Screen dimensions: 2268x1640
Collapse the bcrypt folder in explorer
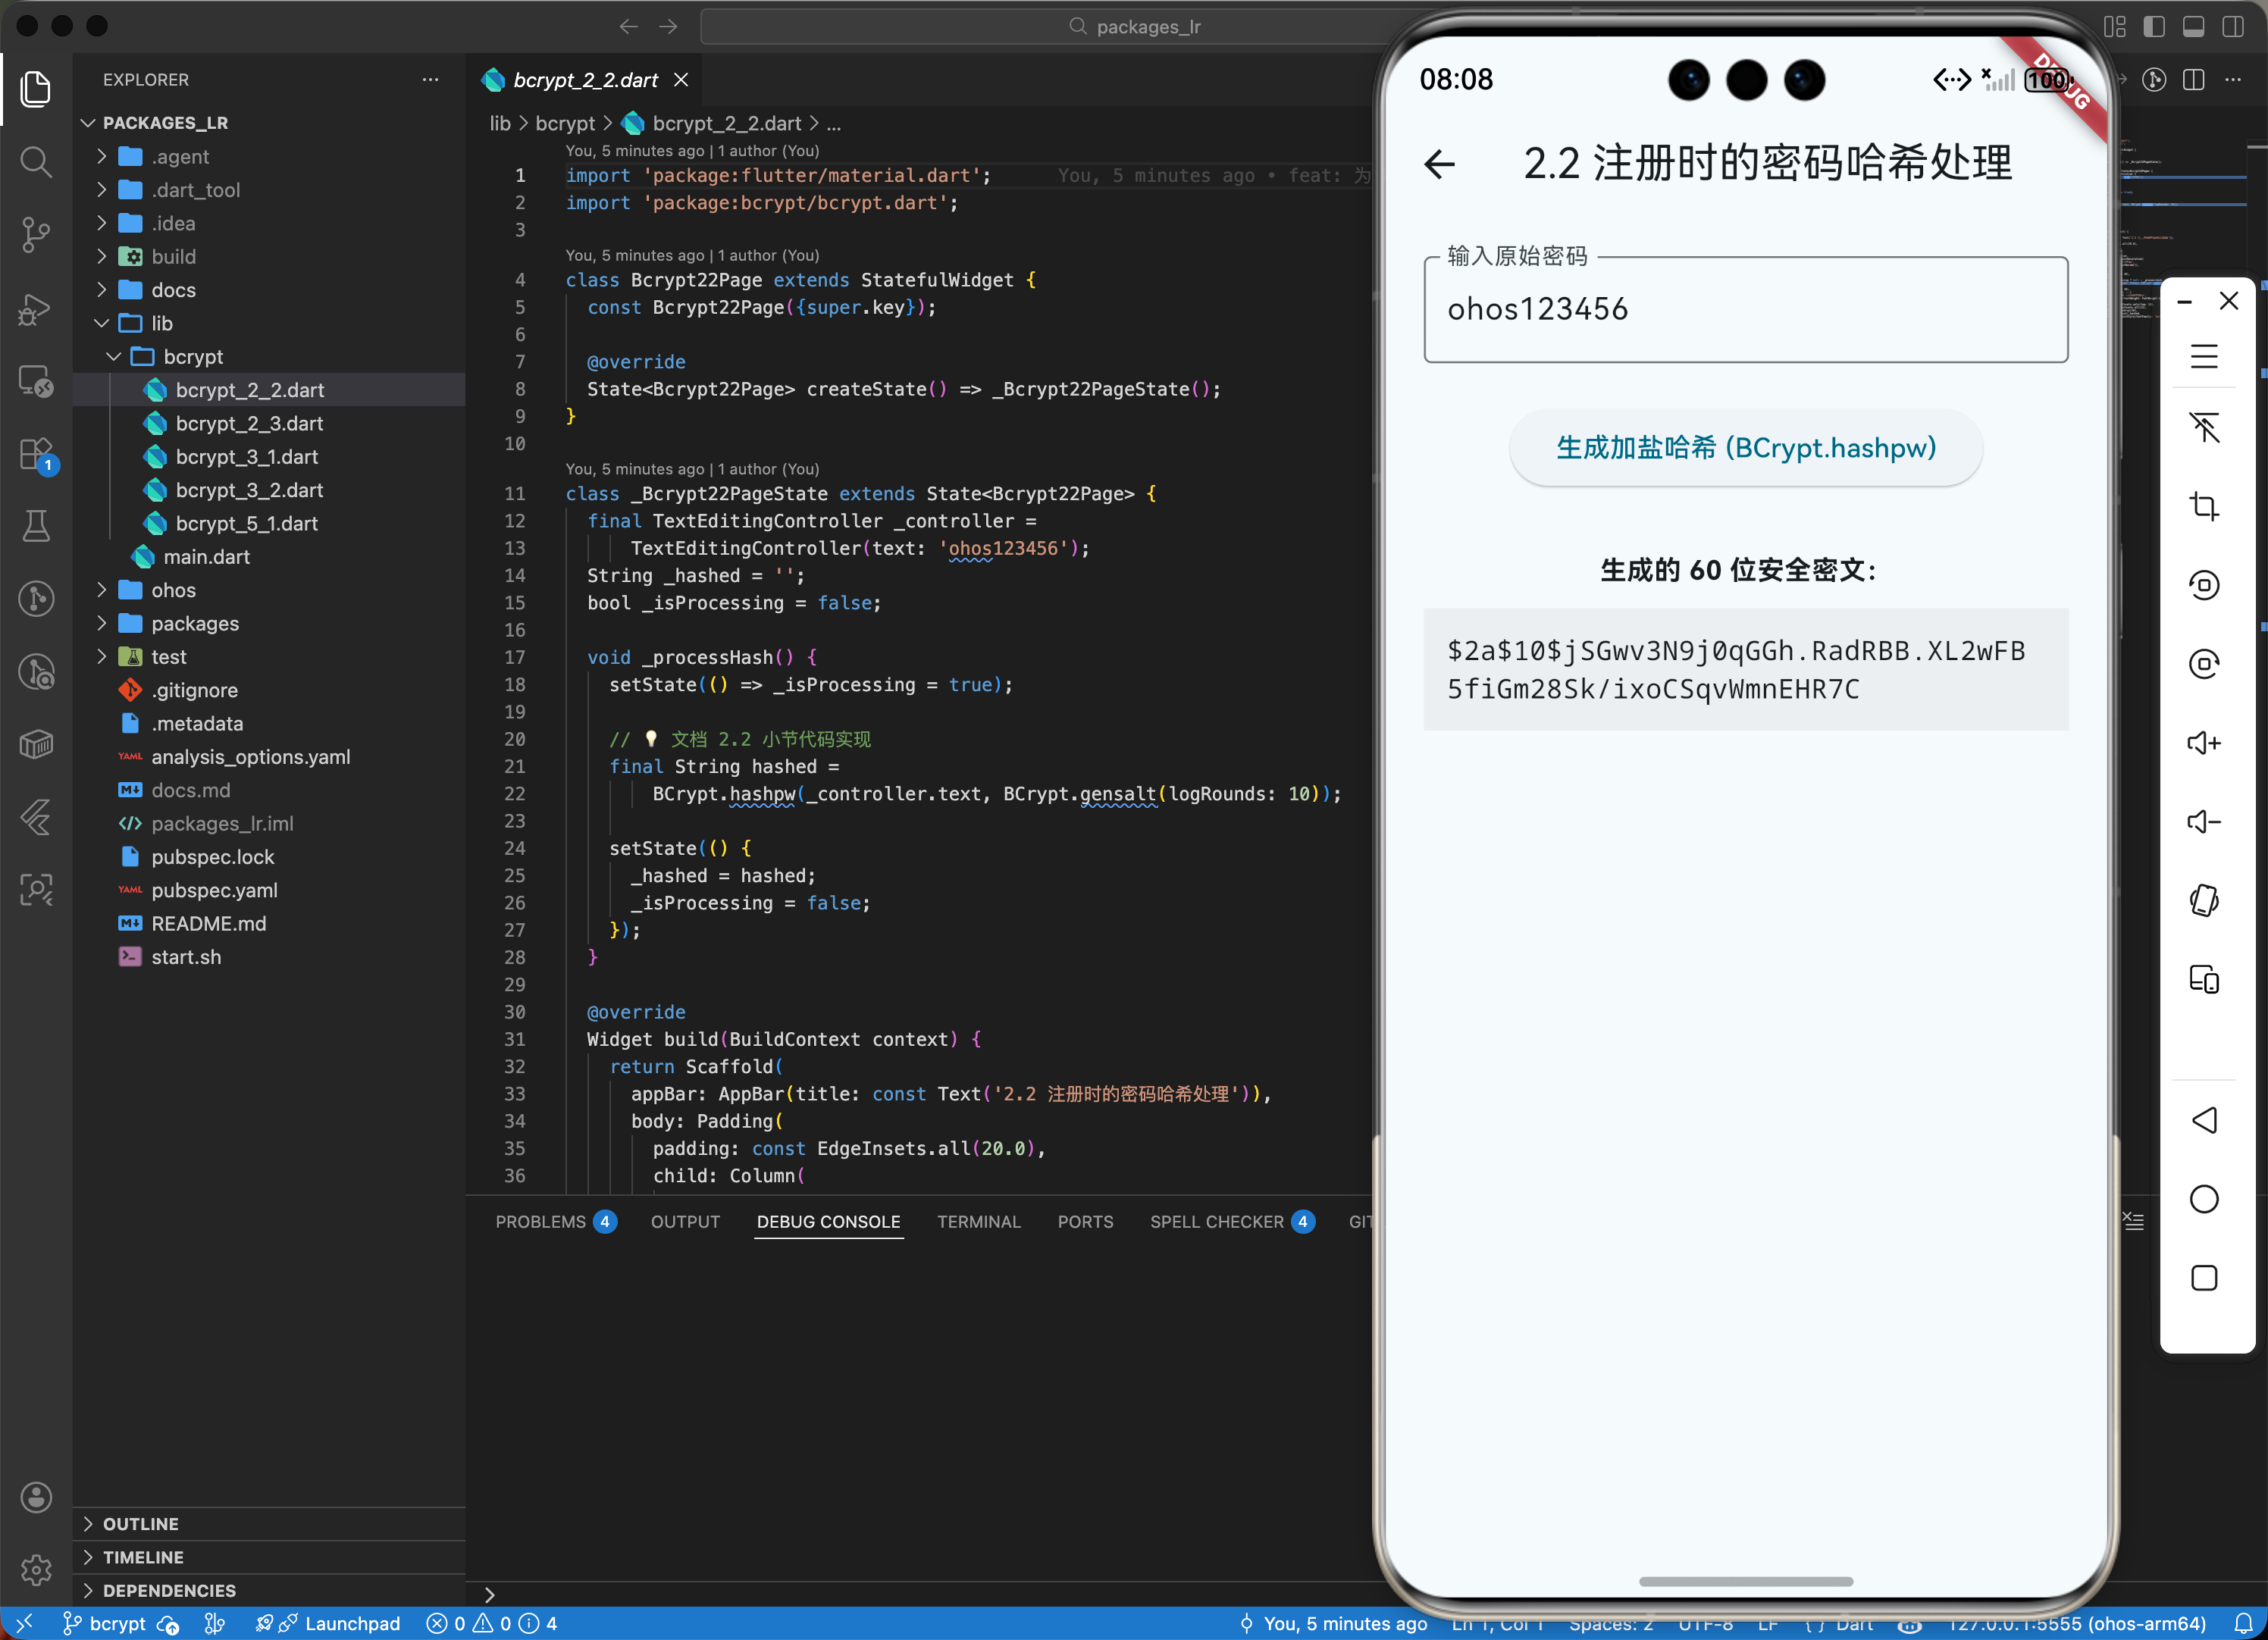coord(192,357)
